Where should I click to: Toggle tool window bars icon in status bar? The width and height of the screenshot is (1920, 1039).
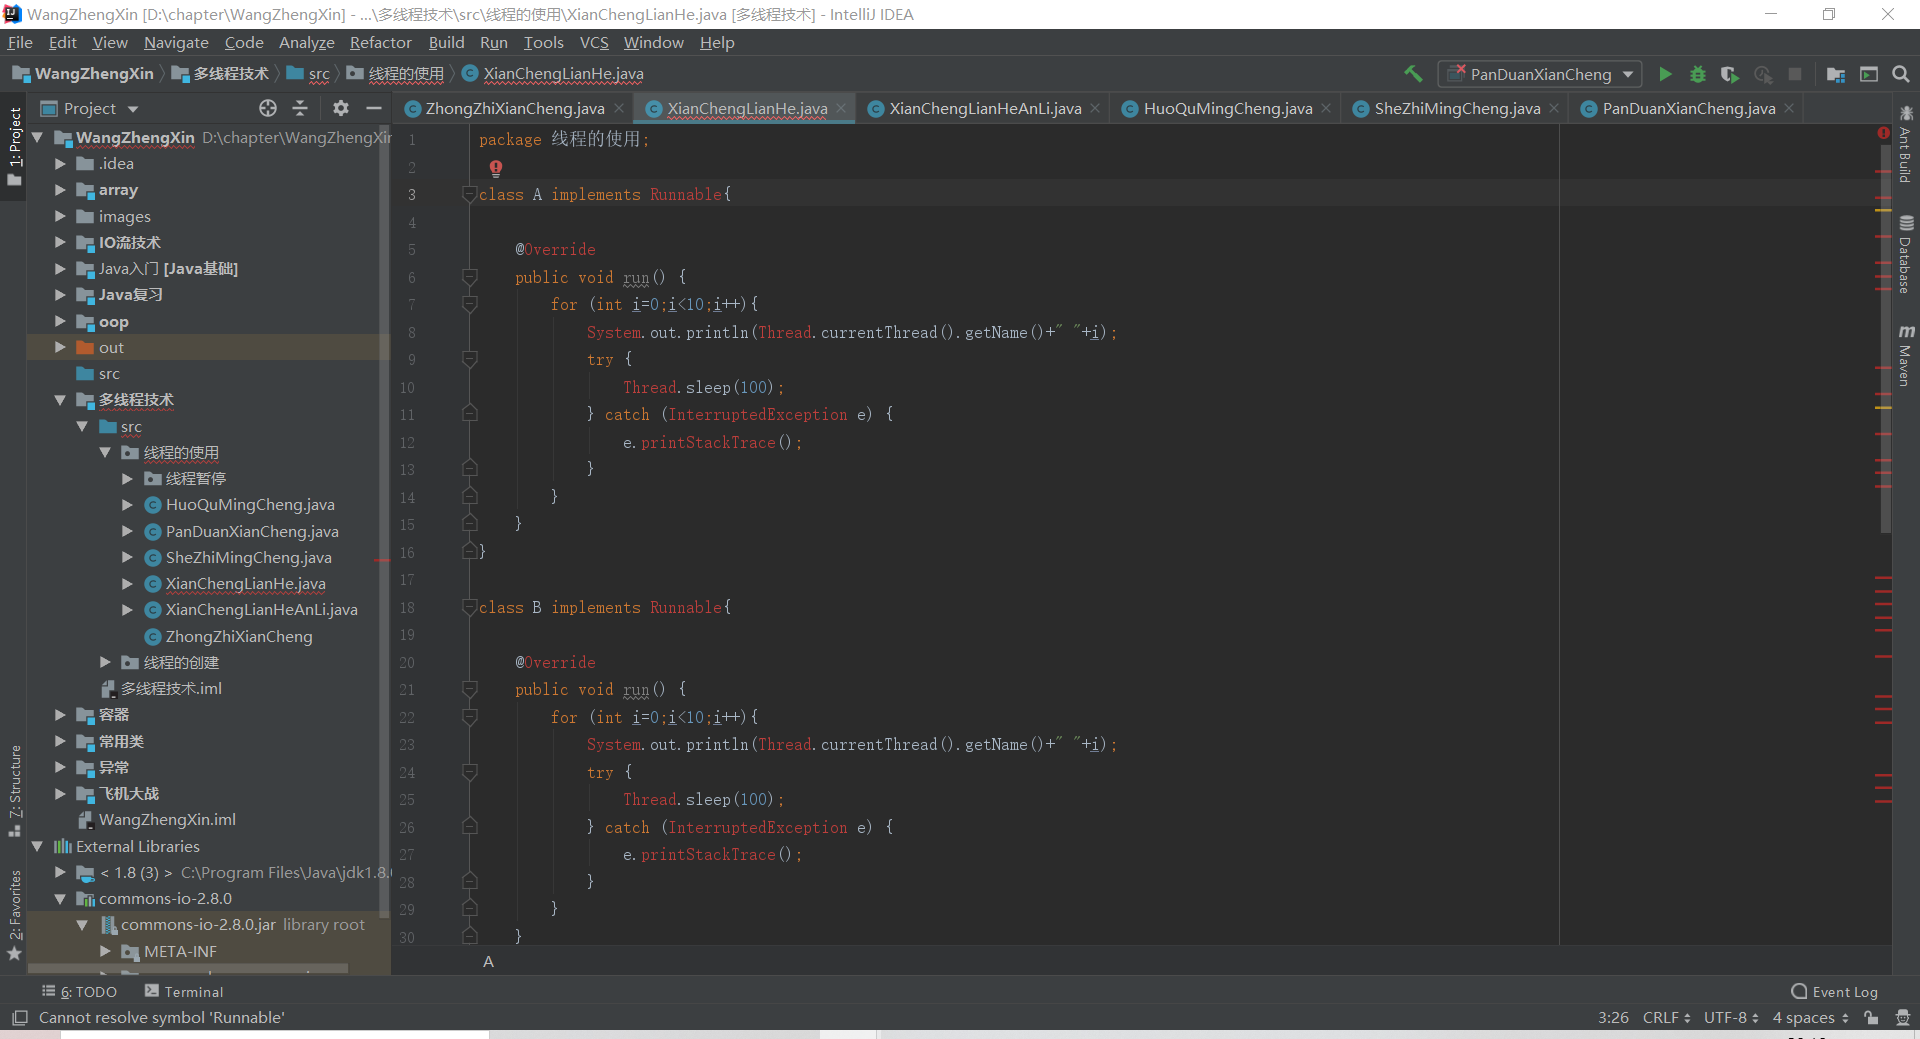point(19,1018)
